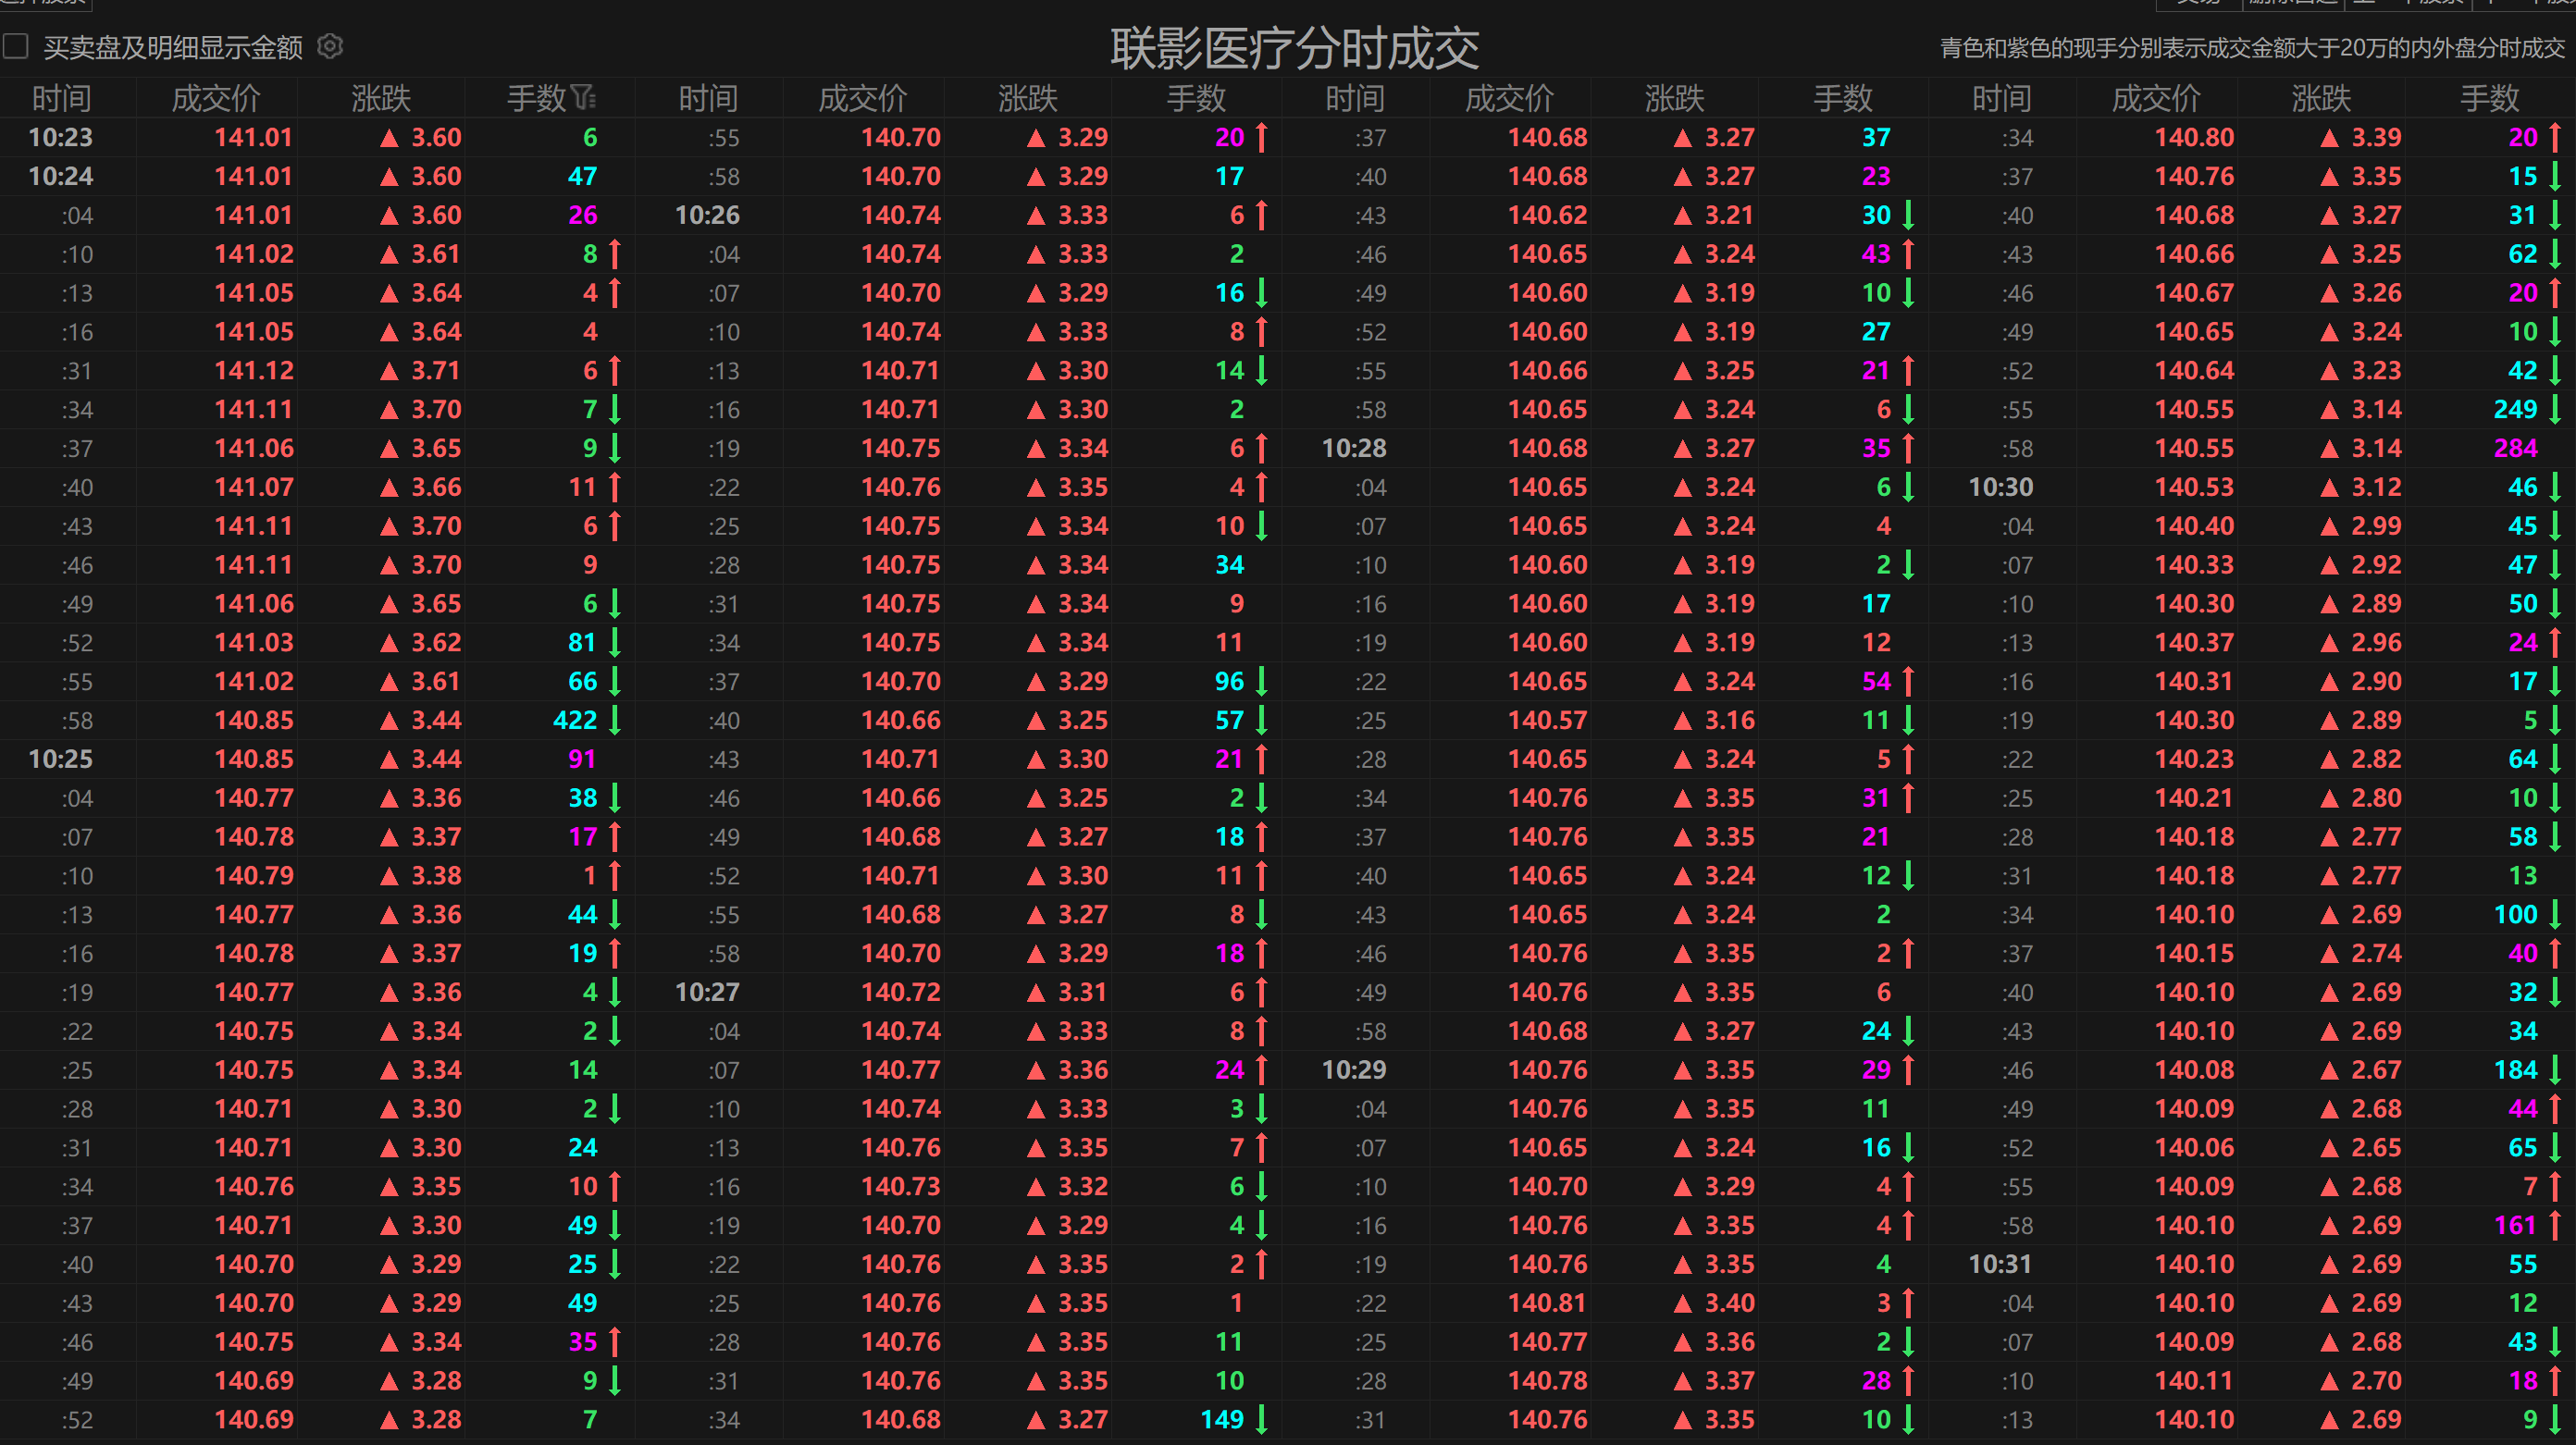The height and width of the screenshot is (1445, 2576).
Task: Click the leftmost 时间 column header
Action: [61, 98]
